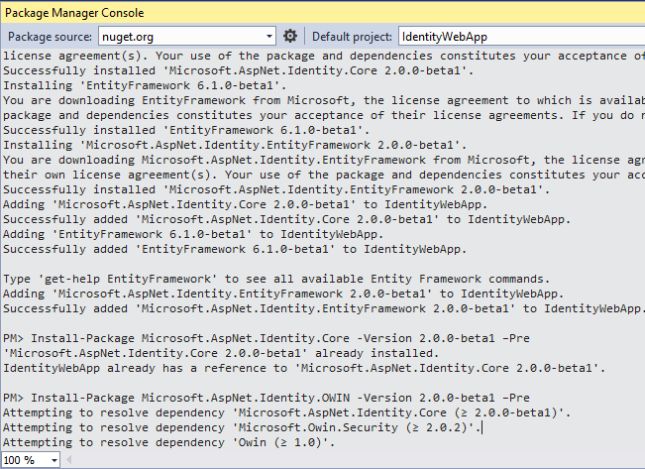
Task: Open the 100 % zoom level dropdown
Action: pos(54,460)
